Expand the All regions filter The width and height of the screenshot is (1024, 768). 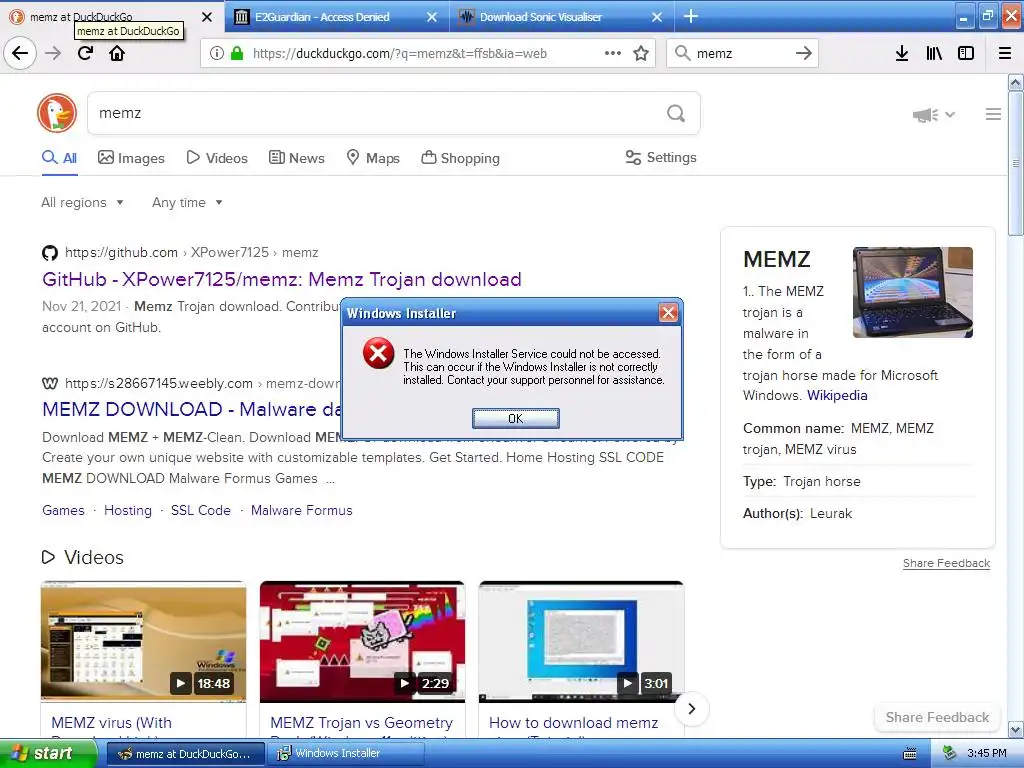[x=82, y=202]
